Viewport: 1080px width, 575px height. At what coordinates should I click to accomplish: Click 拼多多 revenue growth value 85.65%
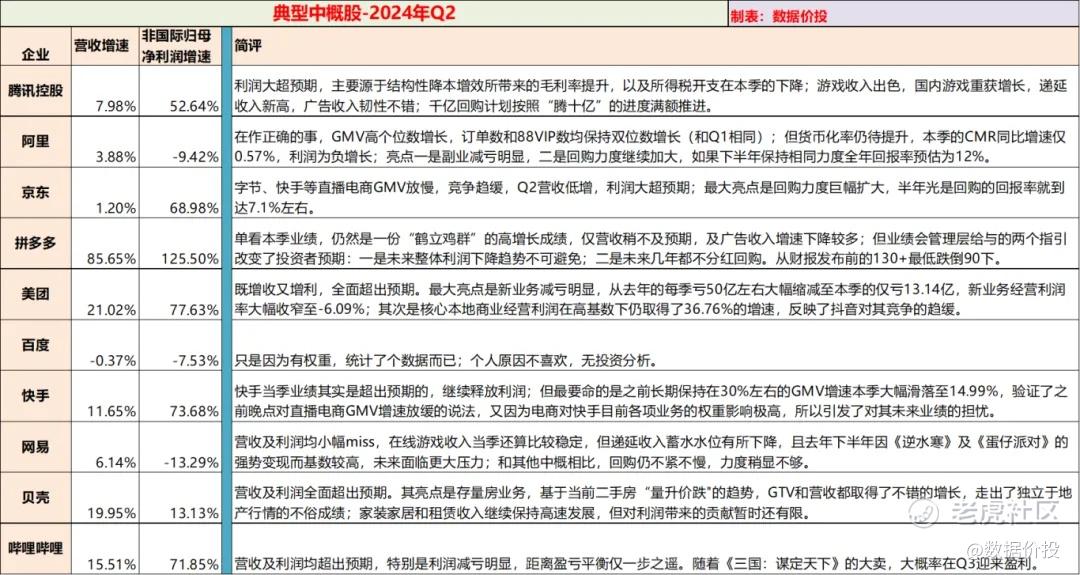pyautogui.click(x=112, y=258)
